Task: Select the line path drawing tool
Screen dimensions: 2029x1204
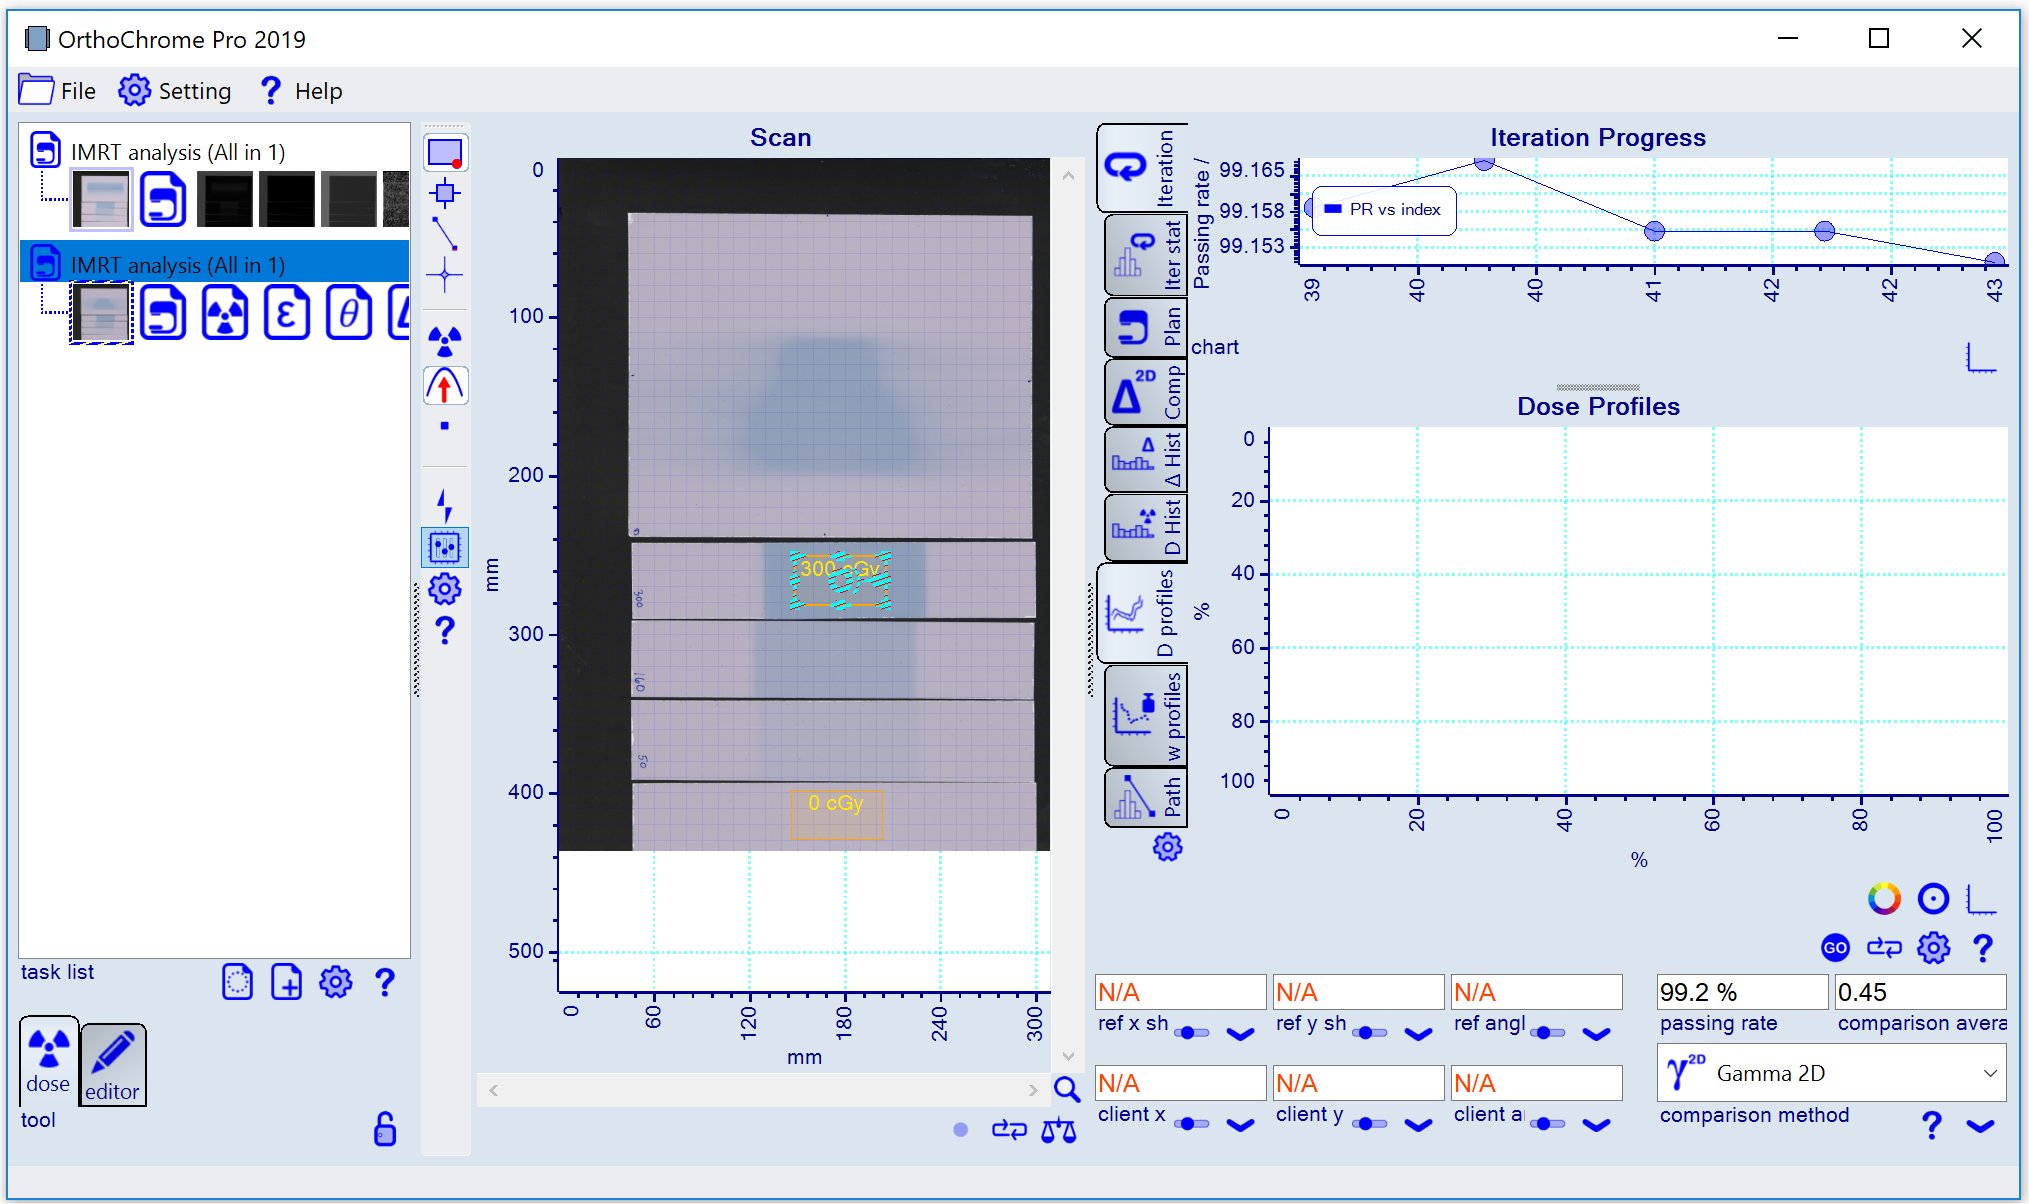Action: pyautogui.click(x=445, y=234)
